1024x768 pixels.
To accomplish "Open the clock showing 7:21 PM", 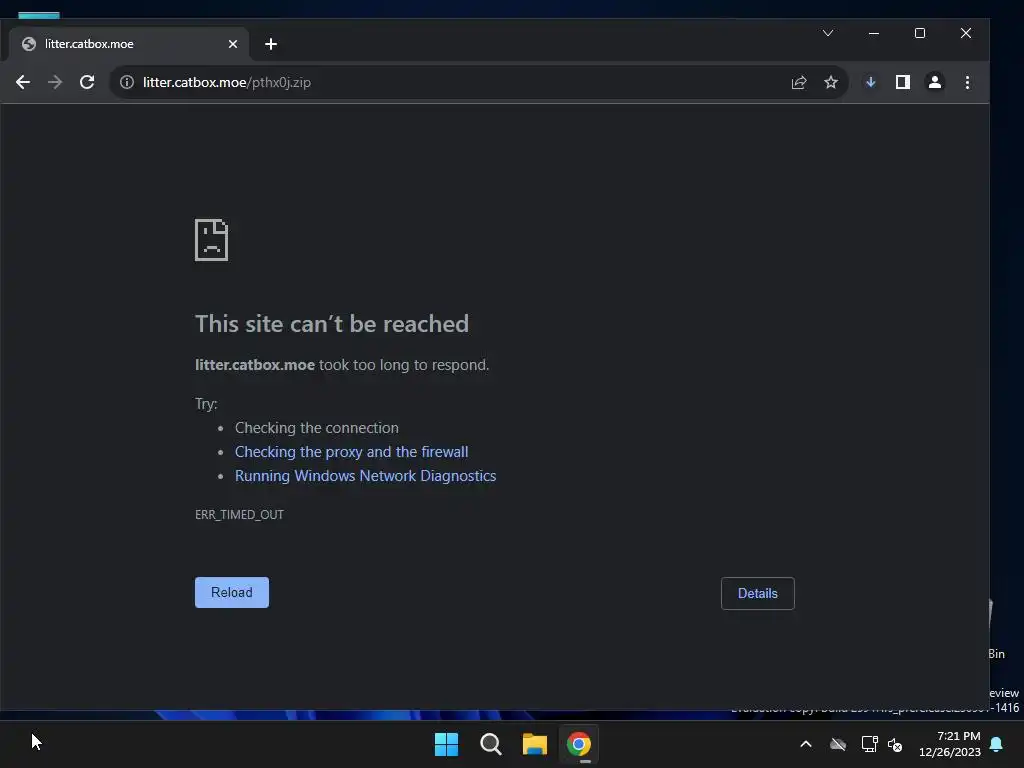I will coord(950,744).
